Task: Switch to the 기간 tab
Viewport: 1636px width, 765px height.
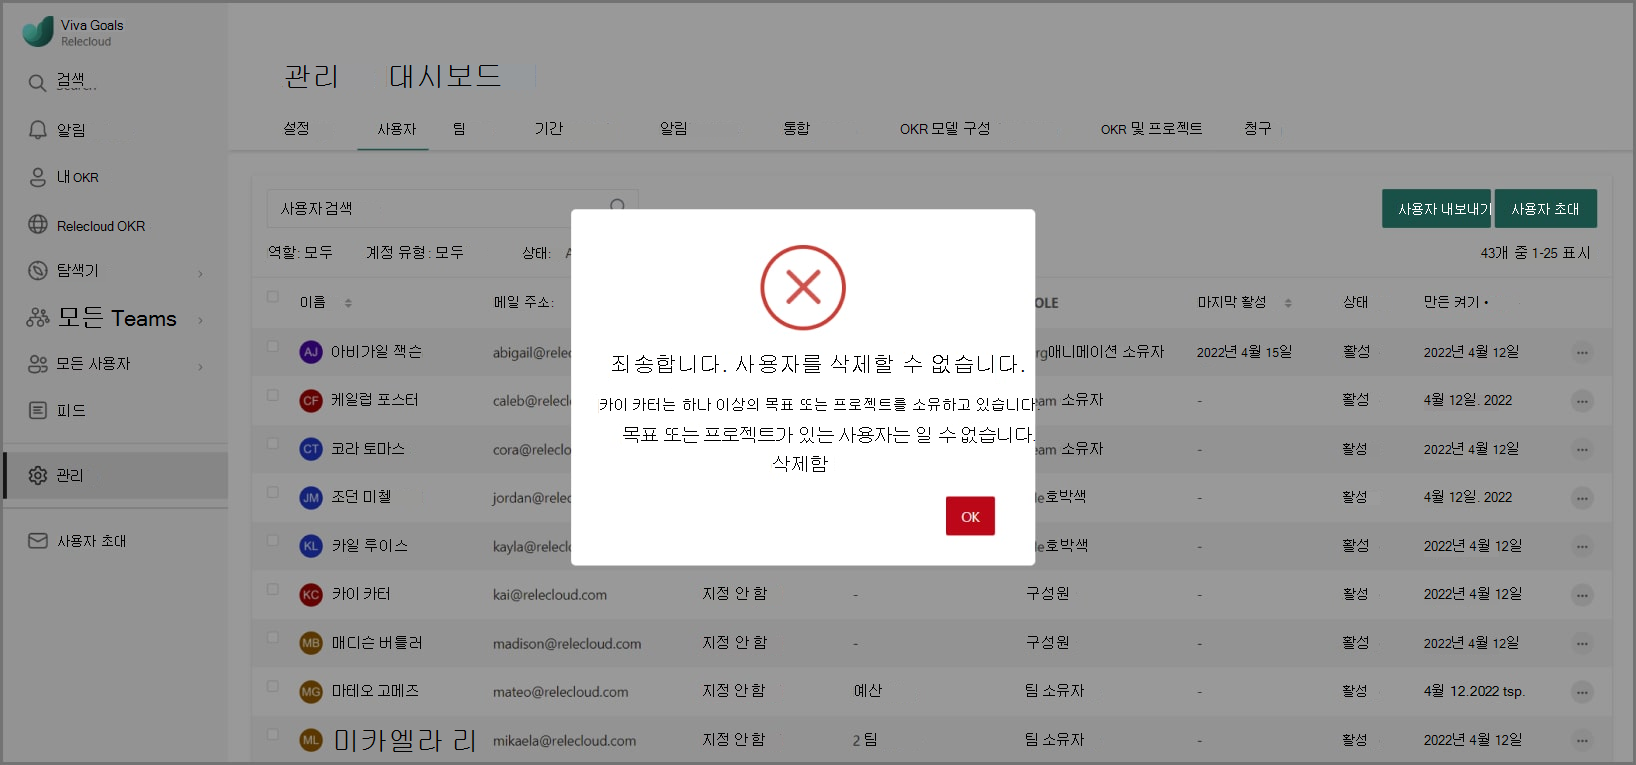Action: pos(548,128)
